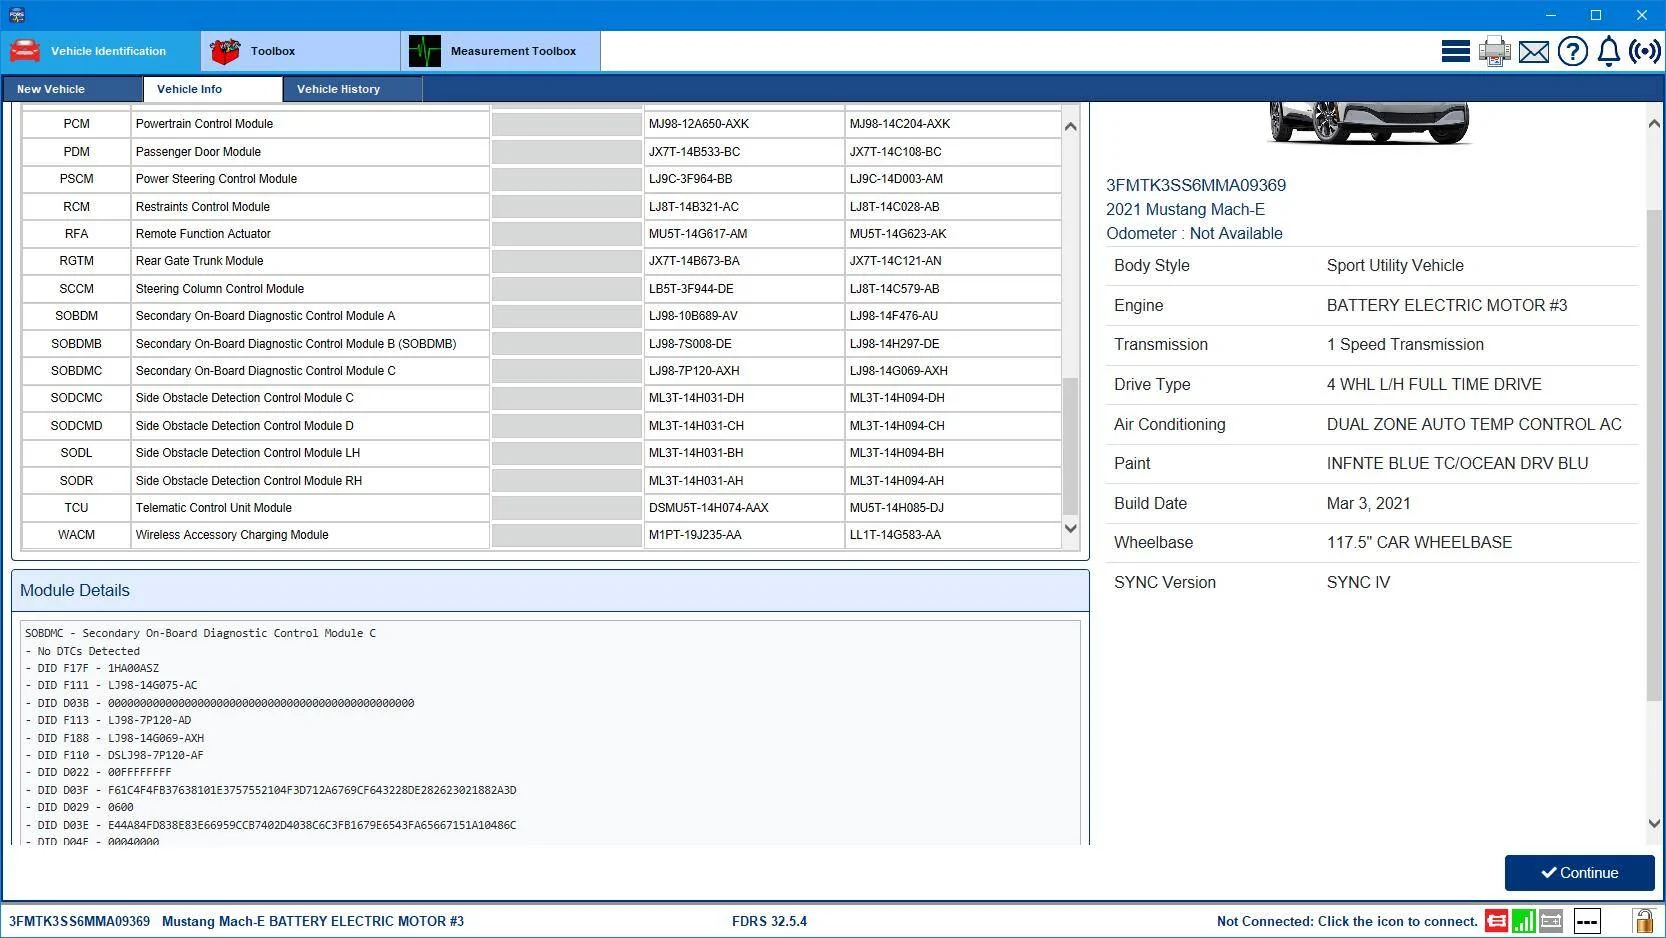Click the red car Vehicle Identification icon
This screenshot has width=1666, height=938.
click(25, 51)
